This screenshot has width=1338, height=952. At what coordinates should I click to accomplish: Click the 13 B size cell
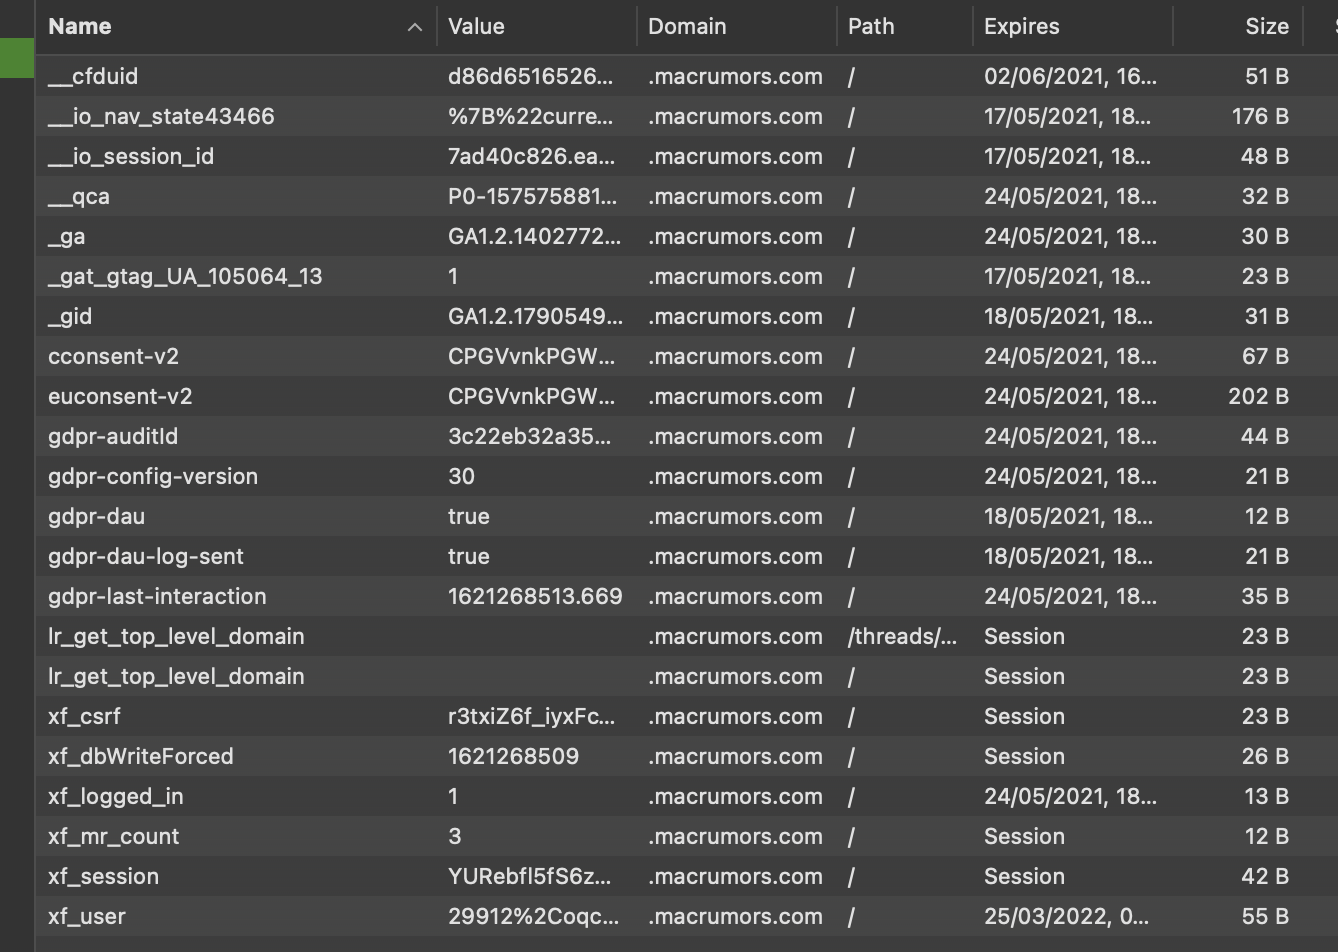(1267, 797)
